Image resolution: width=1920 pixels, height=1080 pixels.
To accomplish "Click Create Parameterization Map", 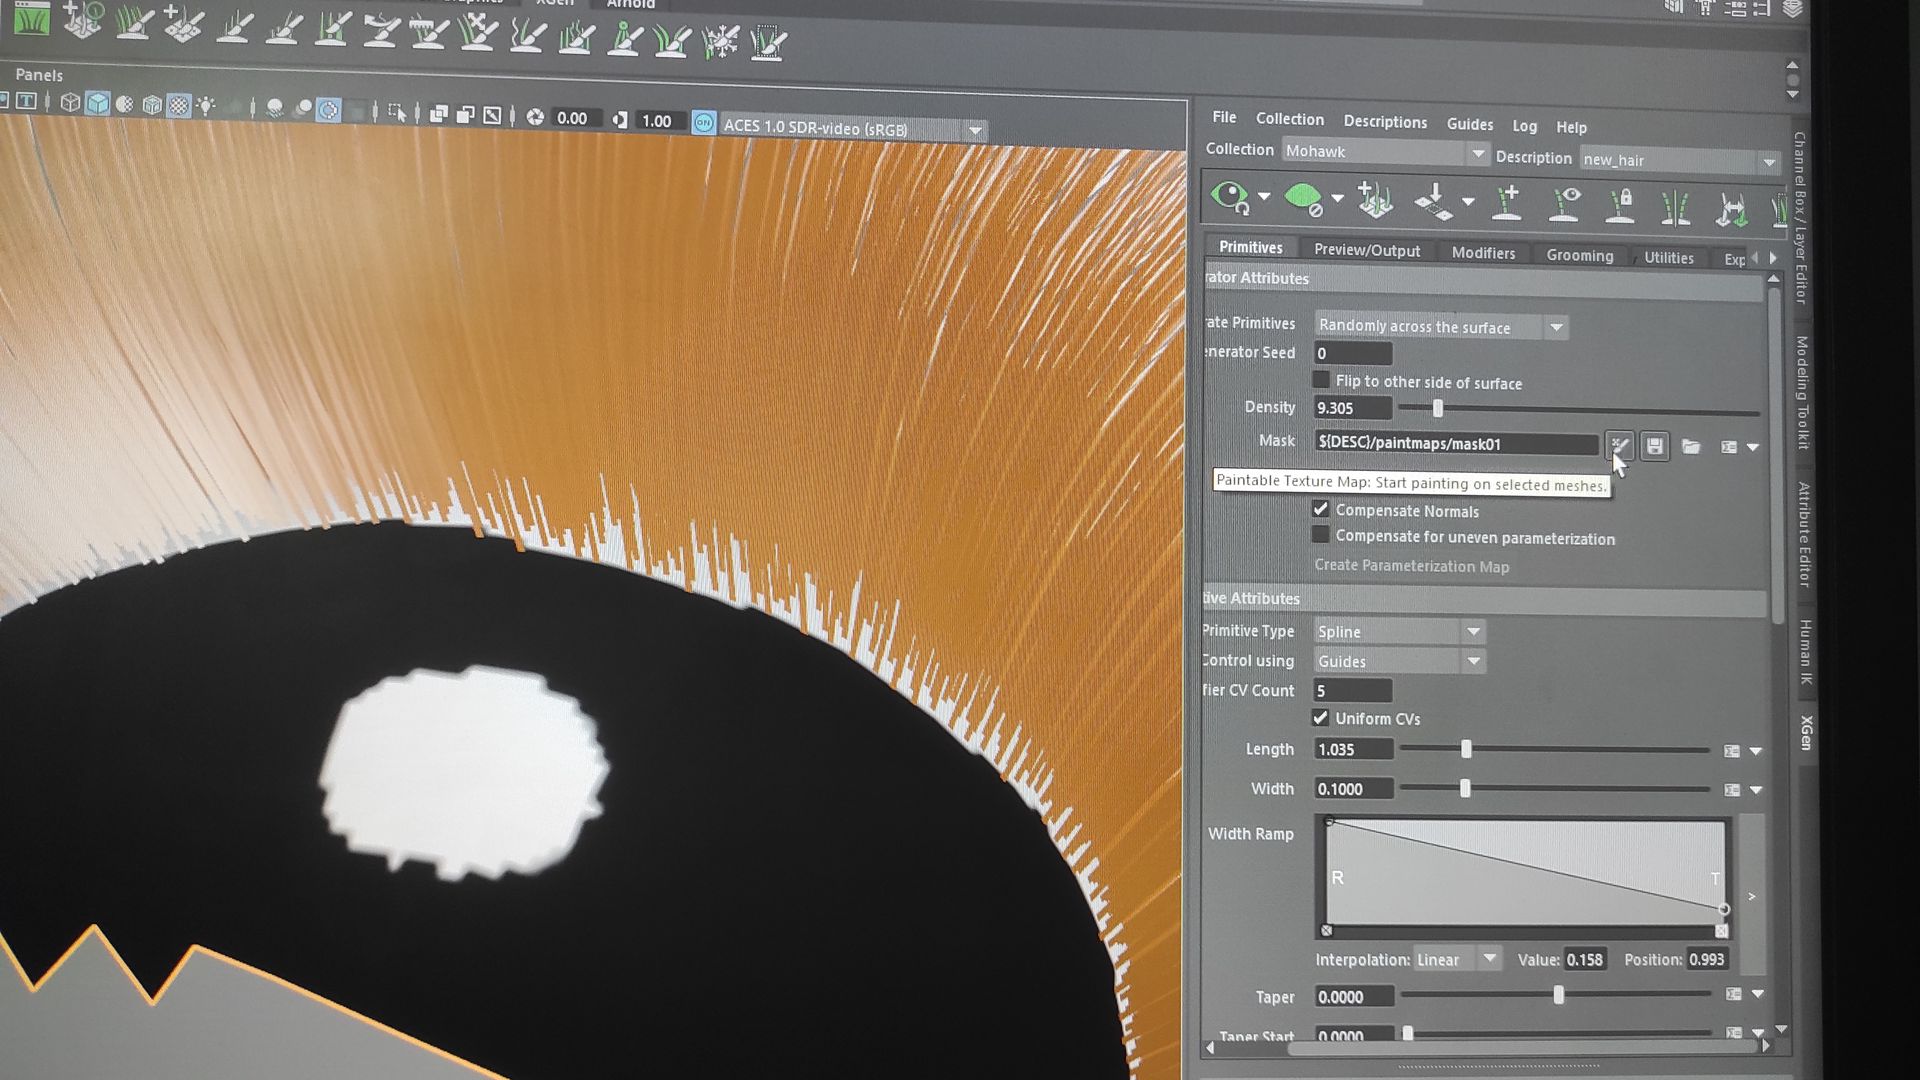I will pyautogui.click(x=1411, y=566).
